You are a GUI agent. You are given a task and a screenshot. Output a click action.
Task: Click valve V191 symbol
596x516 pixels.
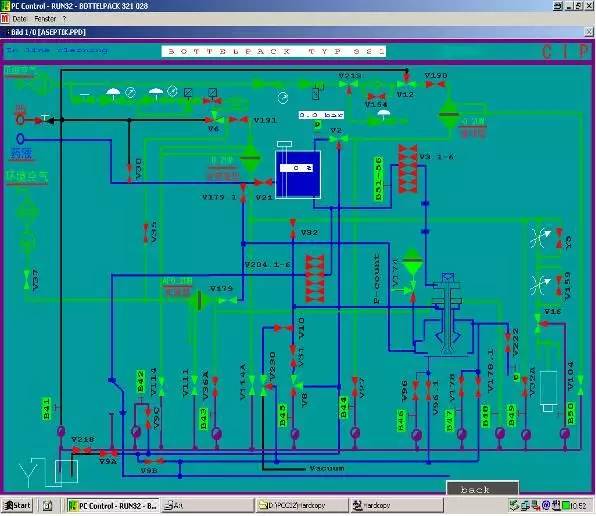[x=239, y=120]
